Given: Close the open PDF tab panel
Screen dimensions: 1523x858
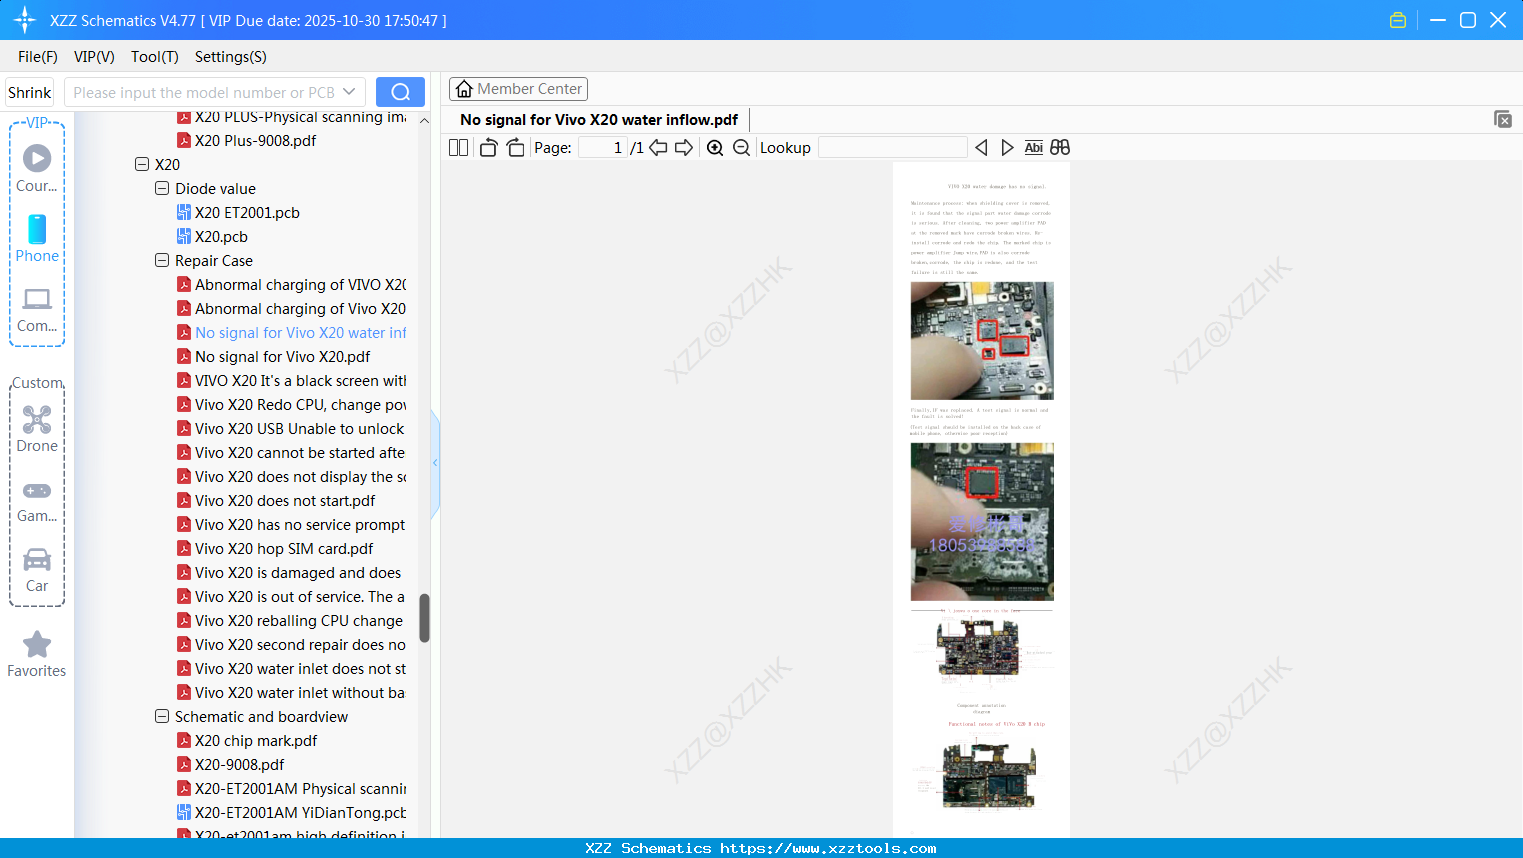Looking at the screenshot, I should [x=1502, y=119].
